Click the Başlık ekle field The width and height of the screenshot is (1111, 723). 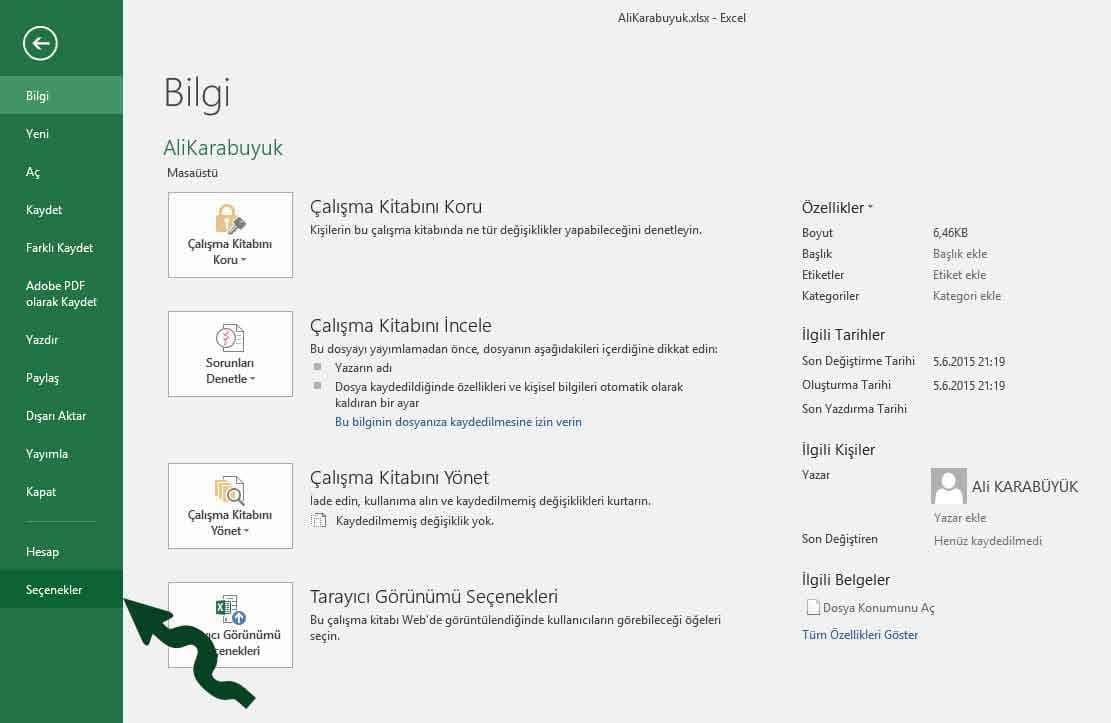click(x=959, y=254)
